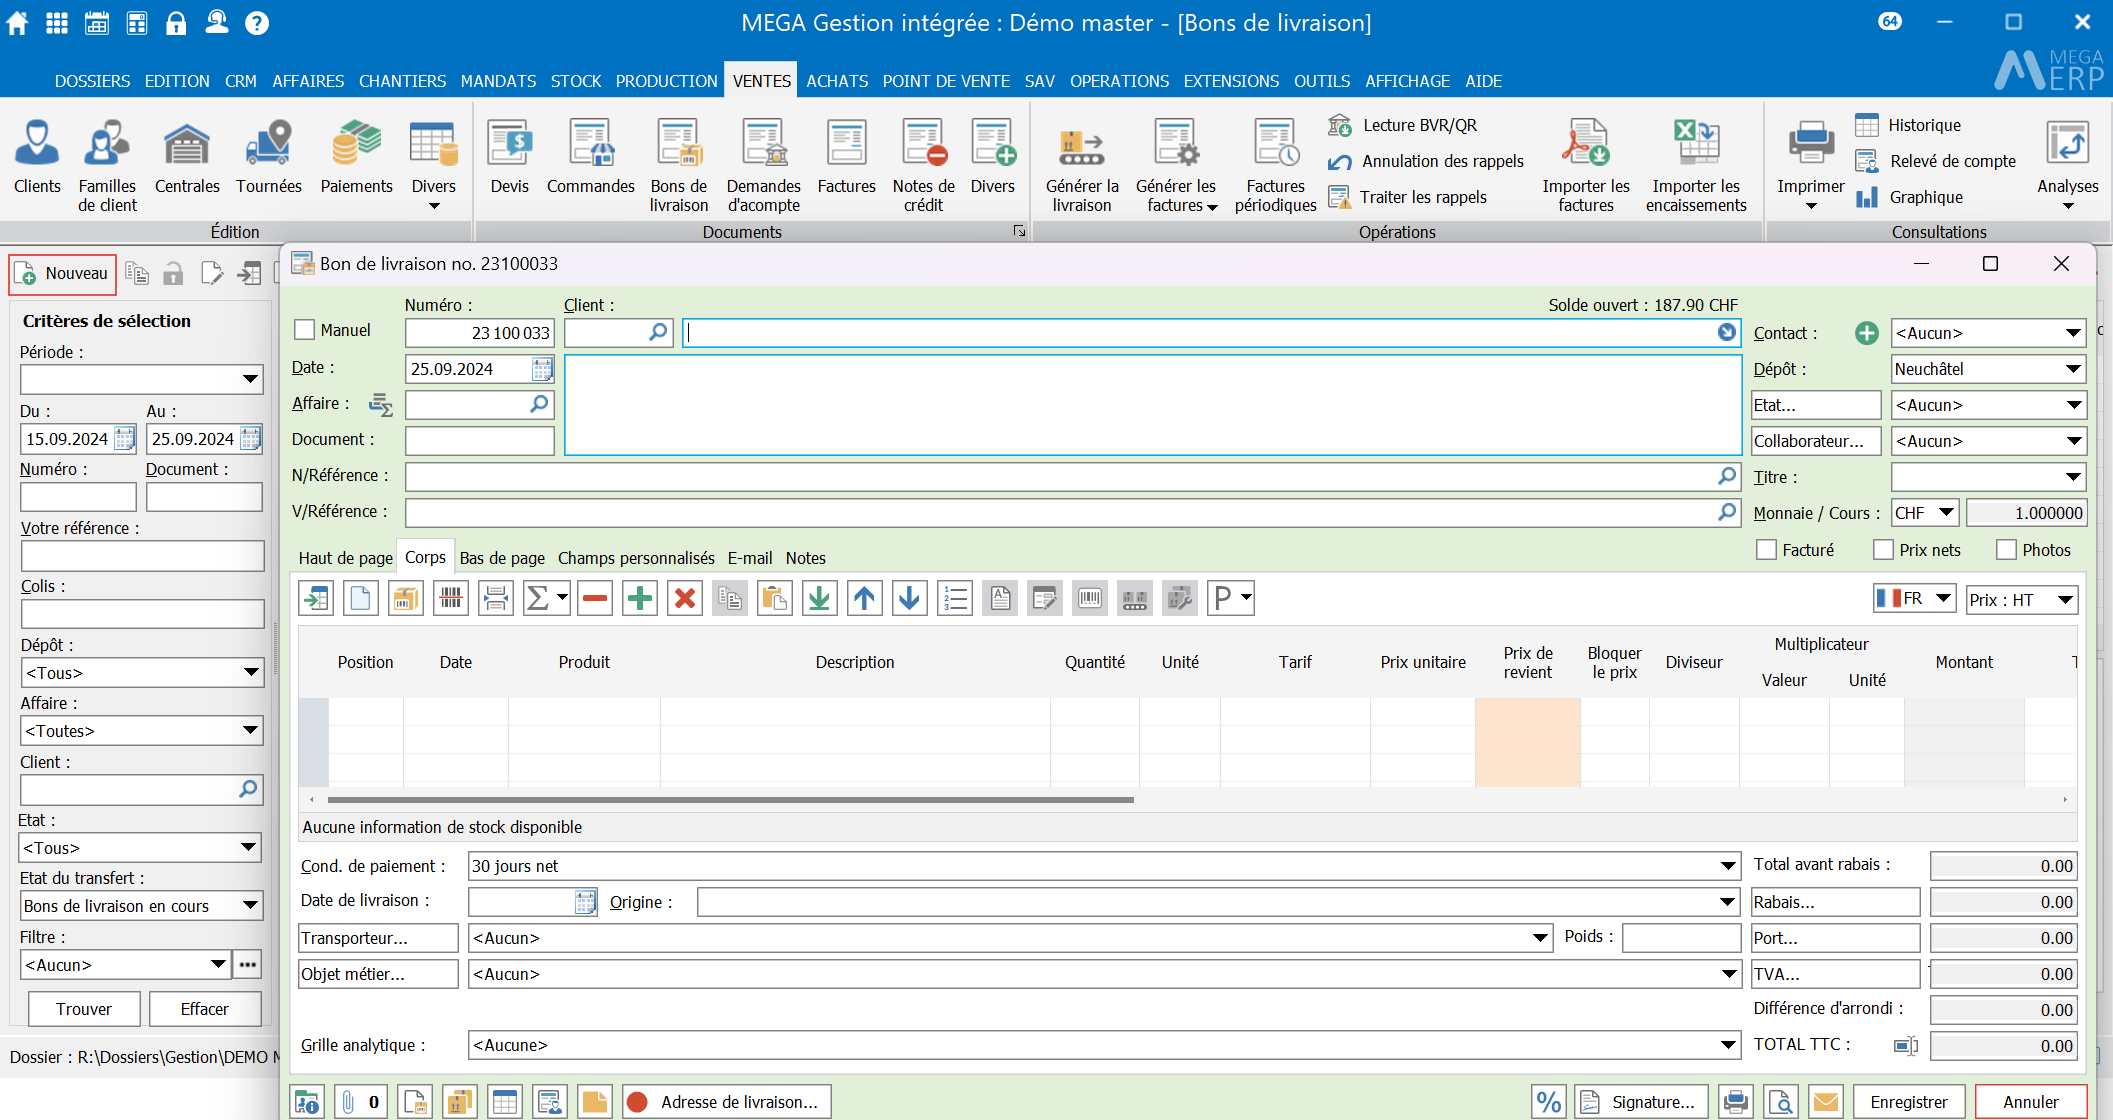Viewport: 2113px width, 1120px height.
Task: Switch to Haut de page tab
Action: click(x=345, y=558)
